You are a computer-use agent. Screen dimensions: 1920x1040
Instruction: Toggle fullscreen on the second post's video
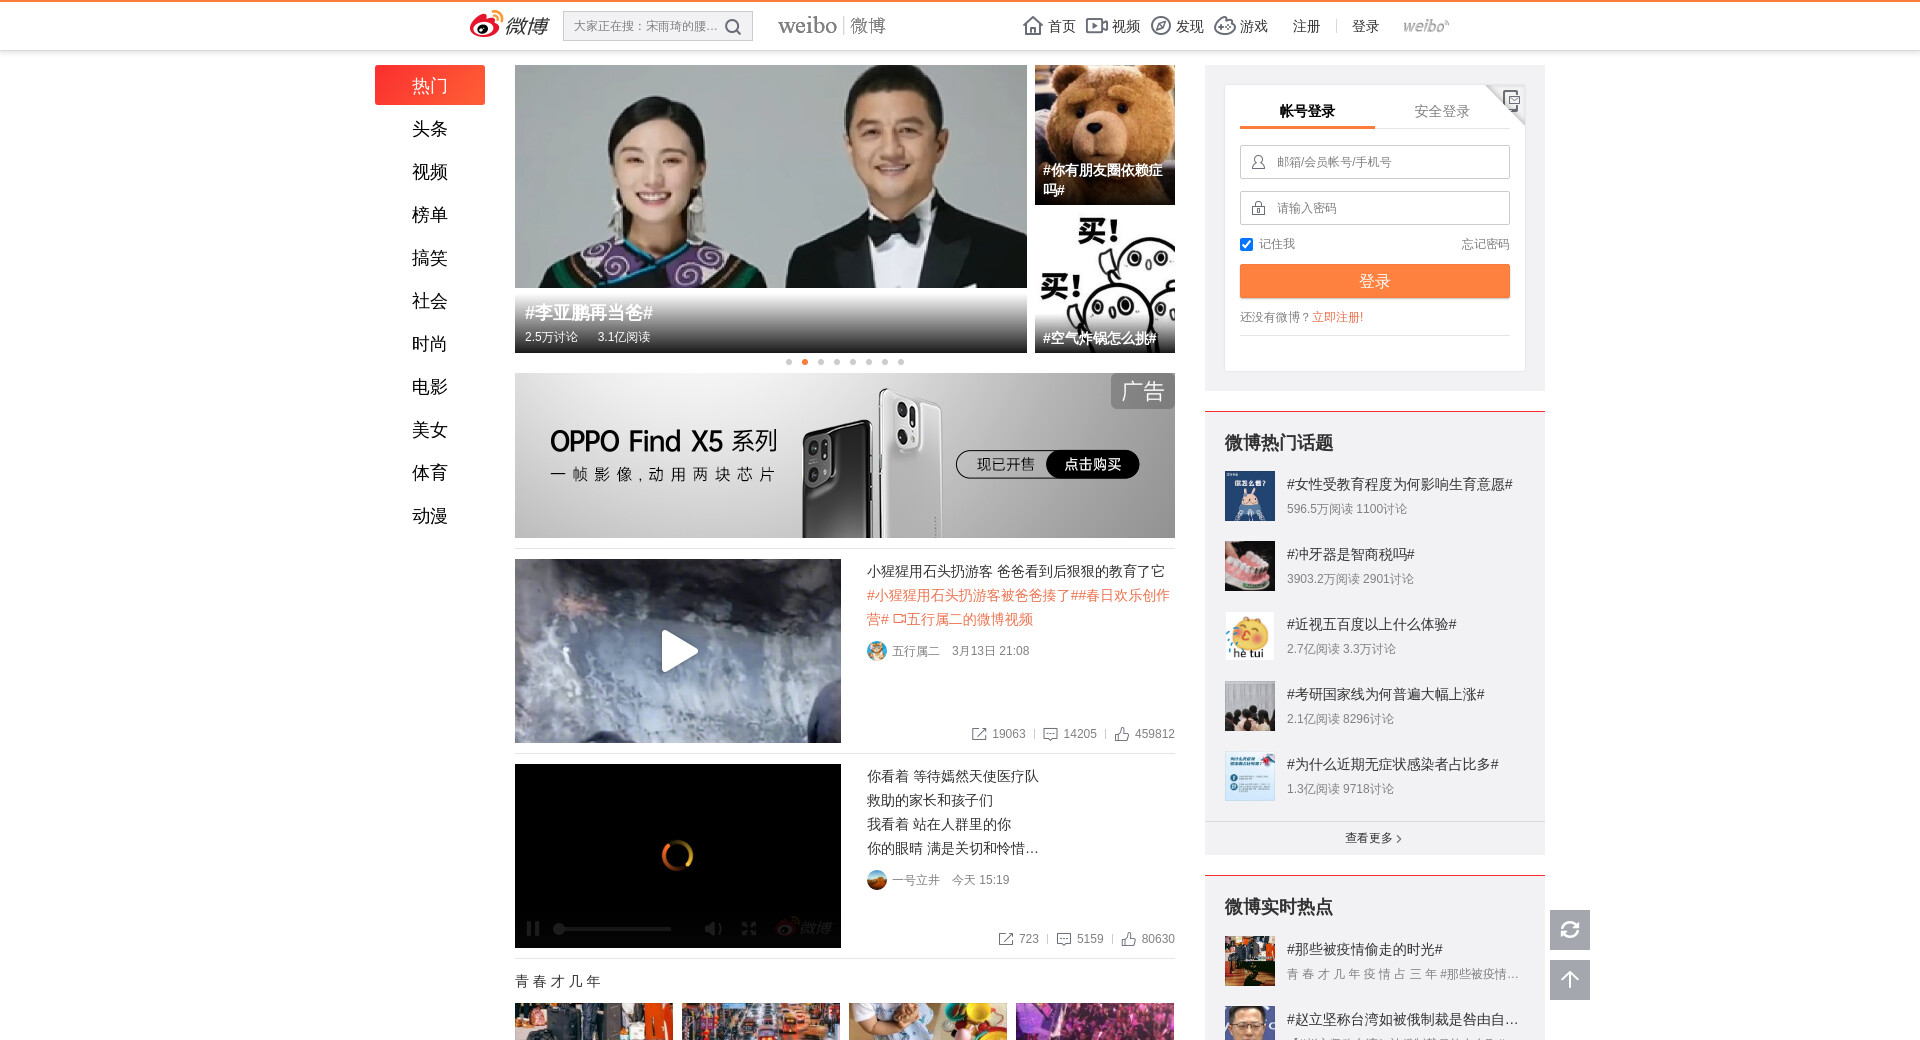(749, 929)
